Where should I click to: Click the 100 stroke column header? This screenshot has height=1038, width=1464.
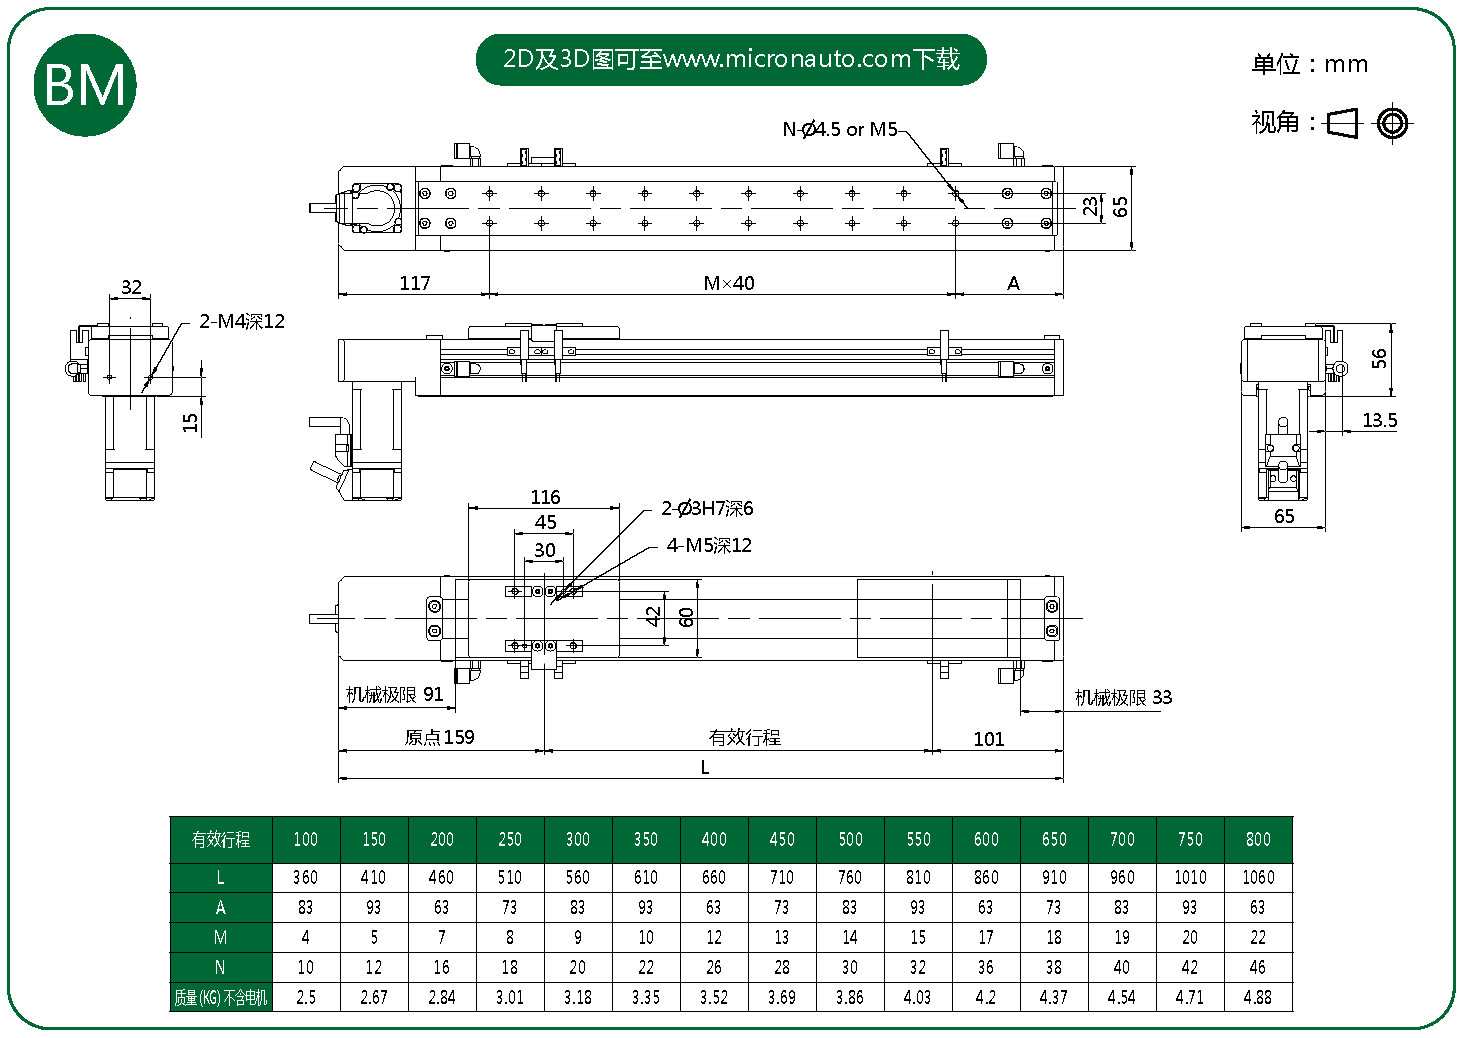(x=306, y=840)
